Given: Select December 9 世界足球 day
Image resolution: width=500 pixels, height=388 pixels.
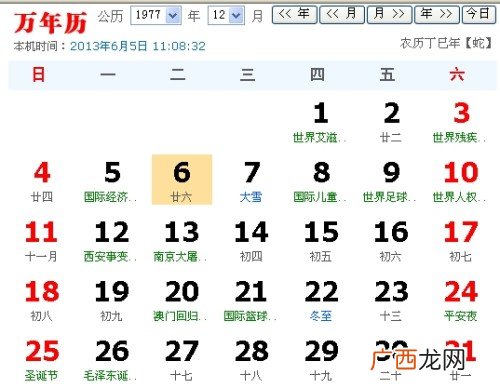Looking at the screenshot, I should point(391,182).
